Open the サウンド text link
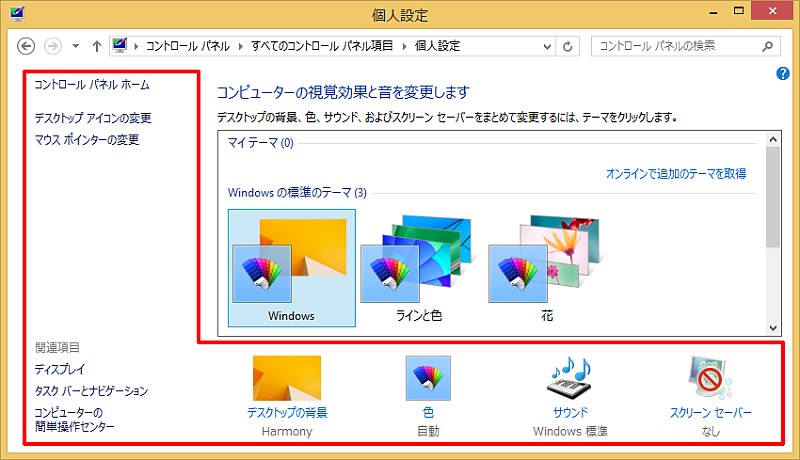 [570, 413]
